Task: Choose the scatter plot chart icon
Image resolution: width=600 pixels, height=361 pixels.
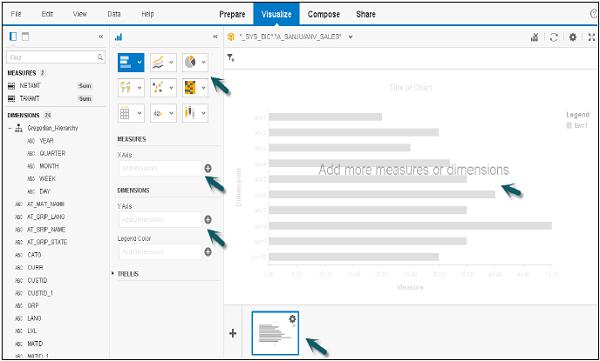Action: coord(158,88)
